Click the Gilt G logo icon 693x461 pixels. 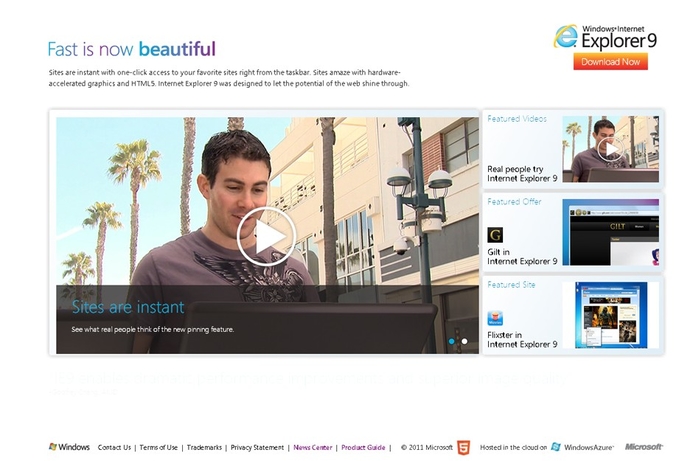[495, 235]
